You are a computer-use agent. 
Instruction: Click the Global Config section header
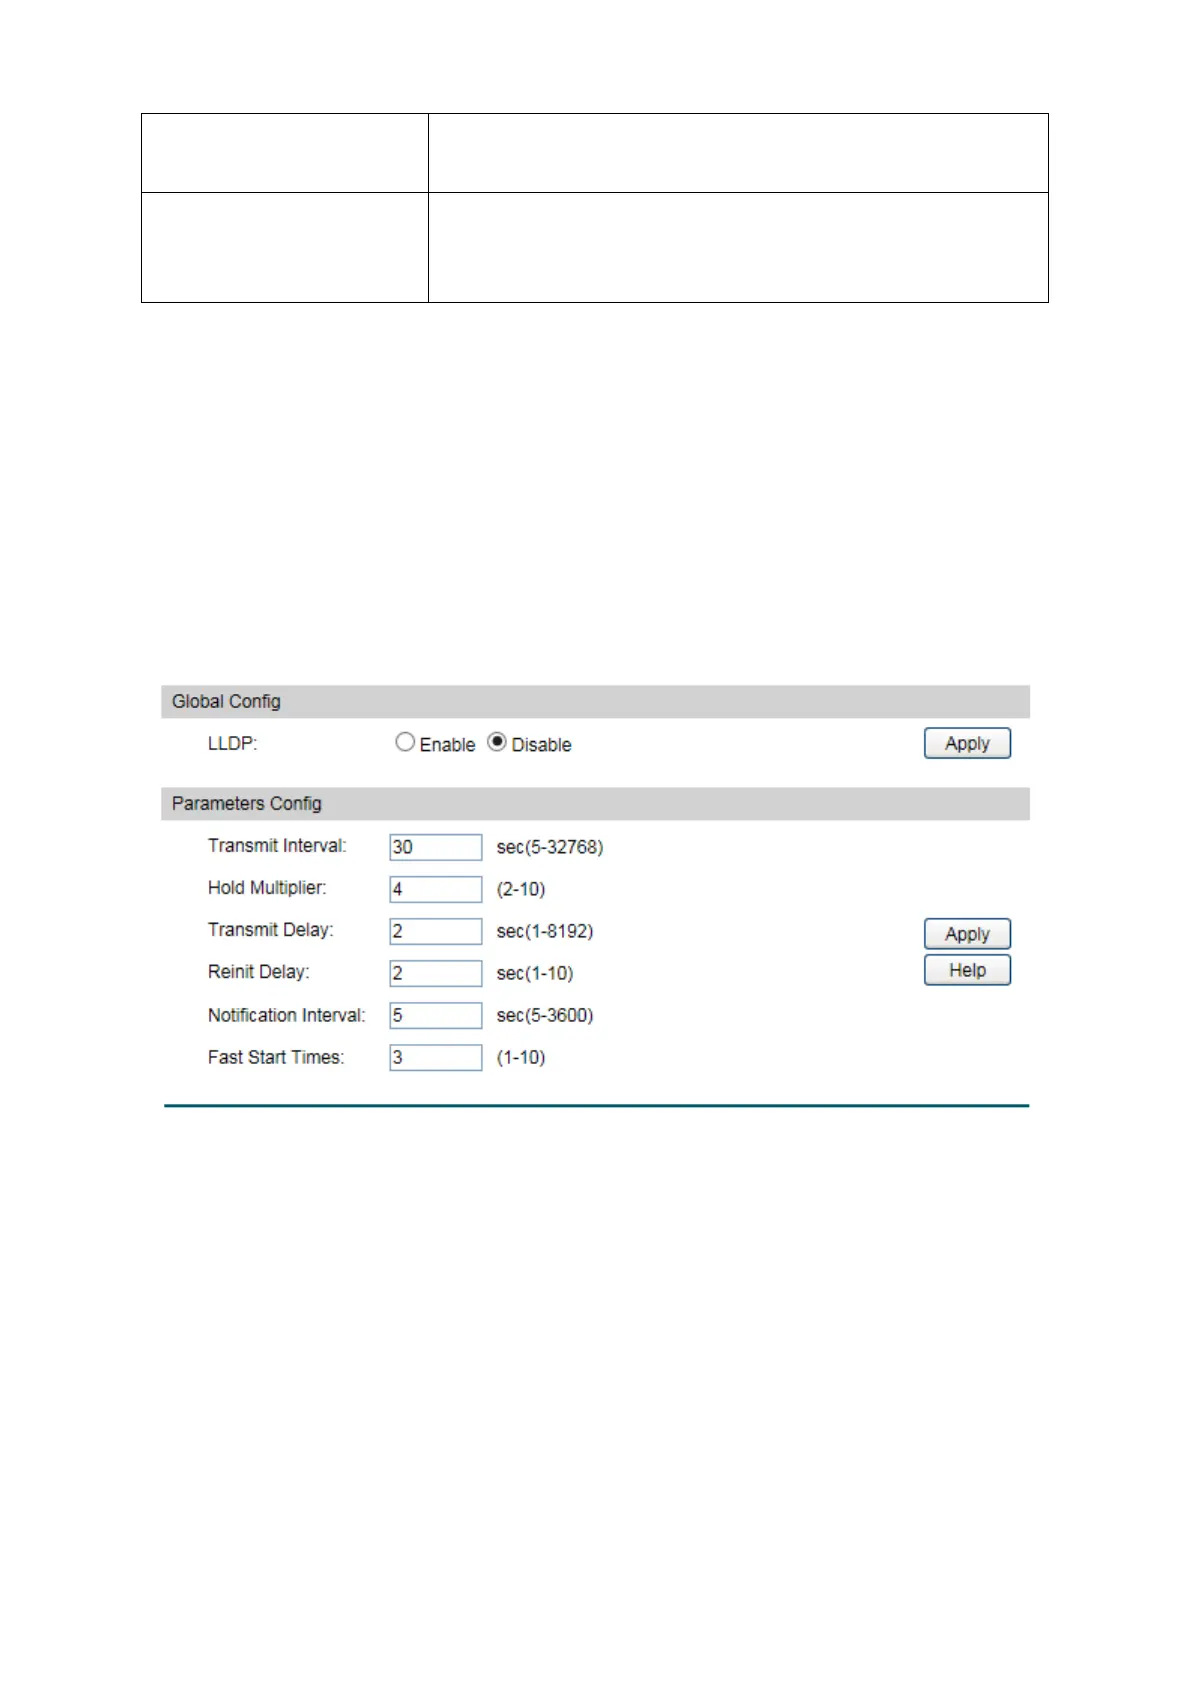tap(595, 701)
